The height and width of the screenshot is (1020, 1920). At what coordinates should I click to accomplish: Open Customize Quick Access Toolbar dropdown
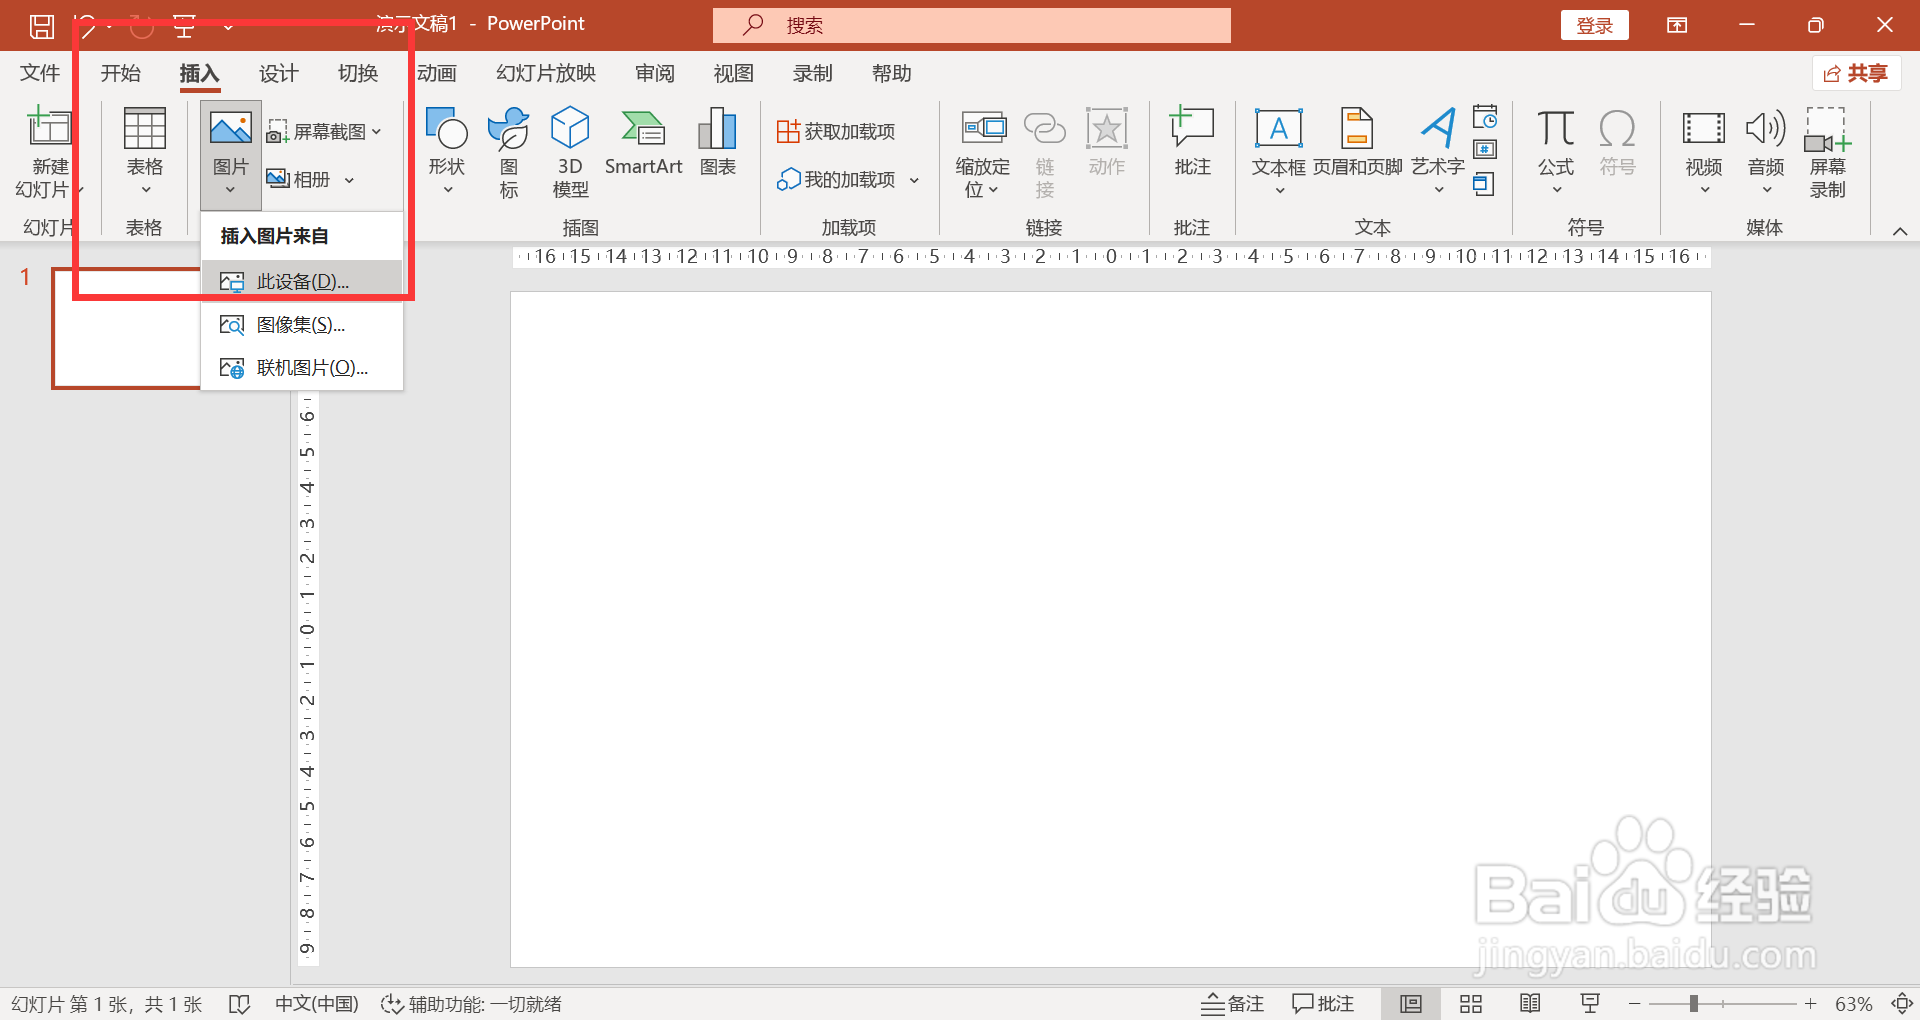[x=228, y=27]
